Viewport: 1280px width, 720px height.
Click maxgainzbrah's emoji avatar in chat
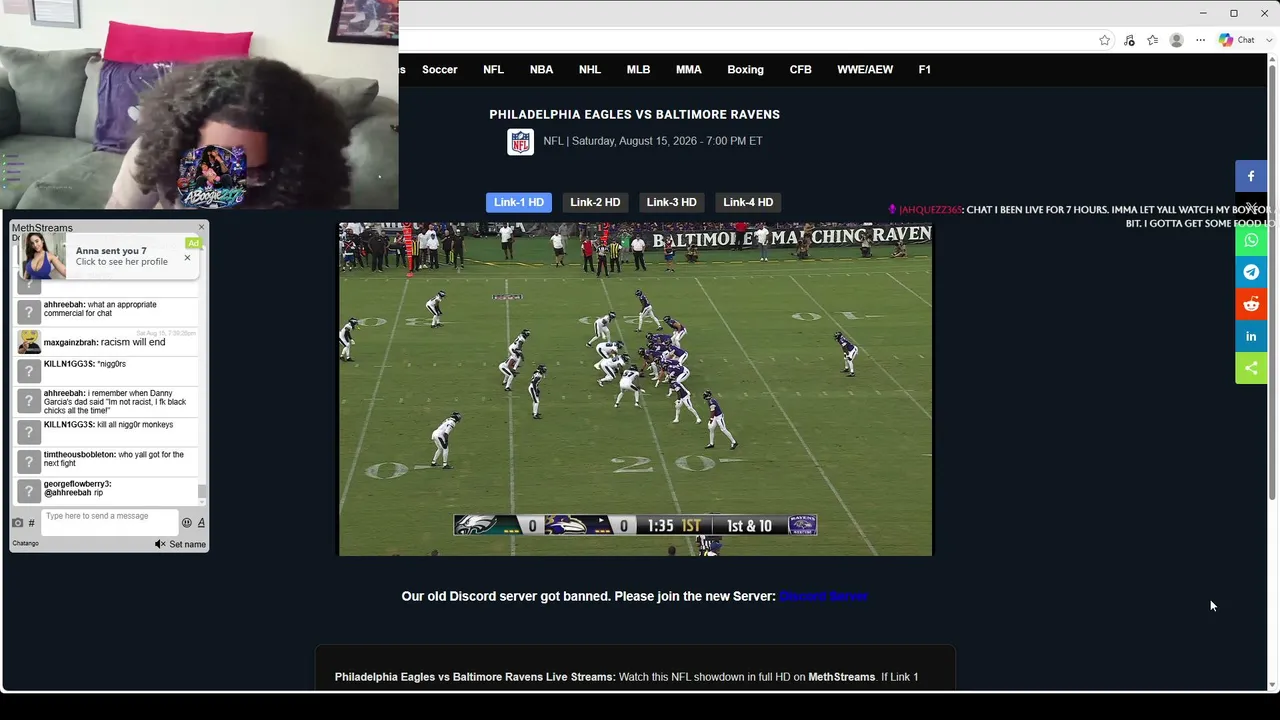(x=29, y=342)
